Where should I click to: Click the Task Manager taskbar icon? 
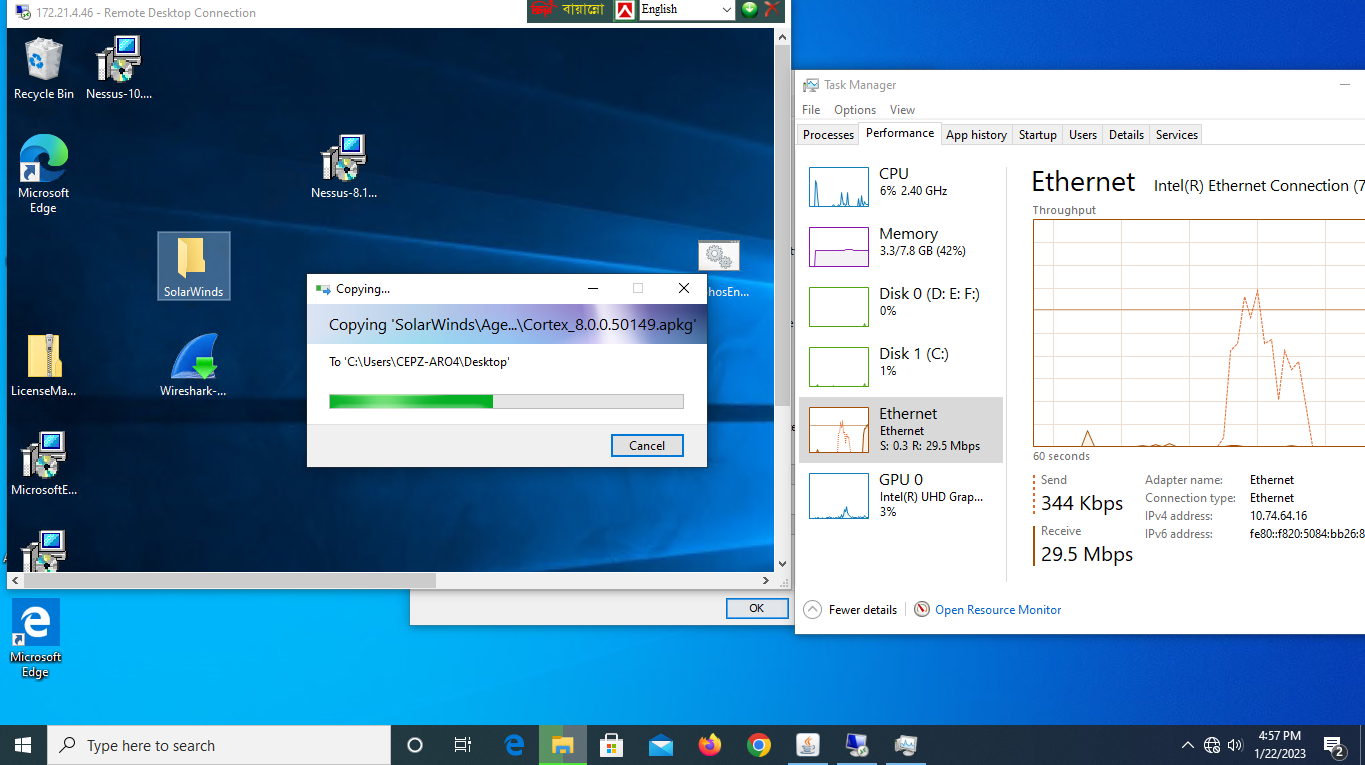pos(906,745)
